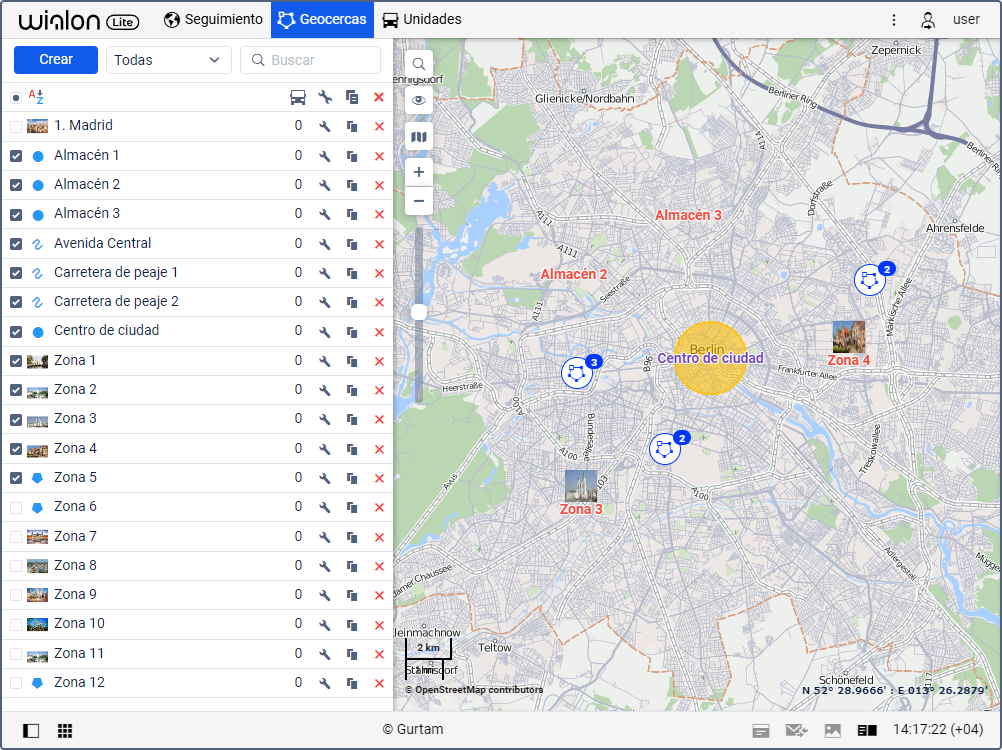This screenshot has width=1002, height=750.
Task: Click the header delete selected icon
Action: 379,97
